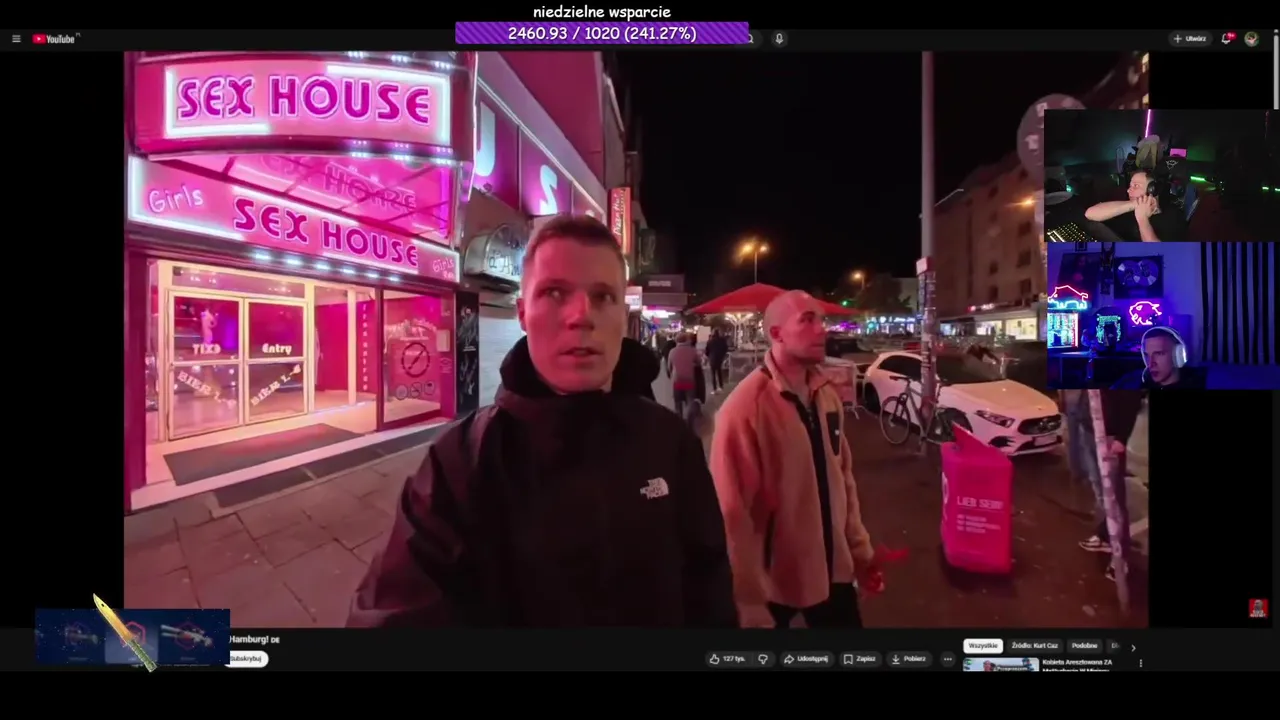Open the Kobieta Aresztowana suggested video thumbnail

coord(1000,664)
